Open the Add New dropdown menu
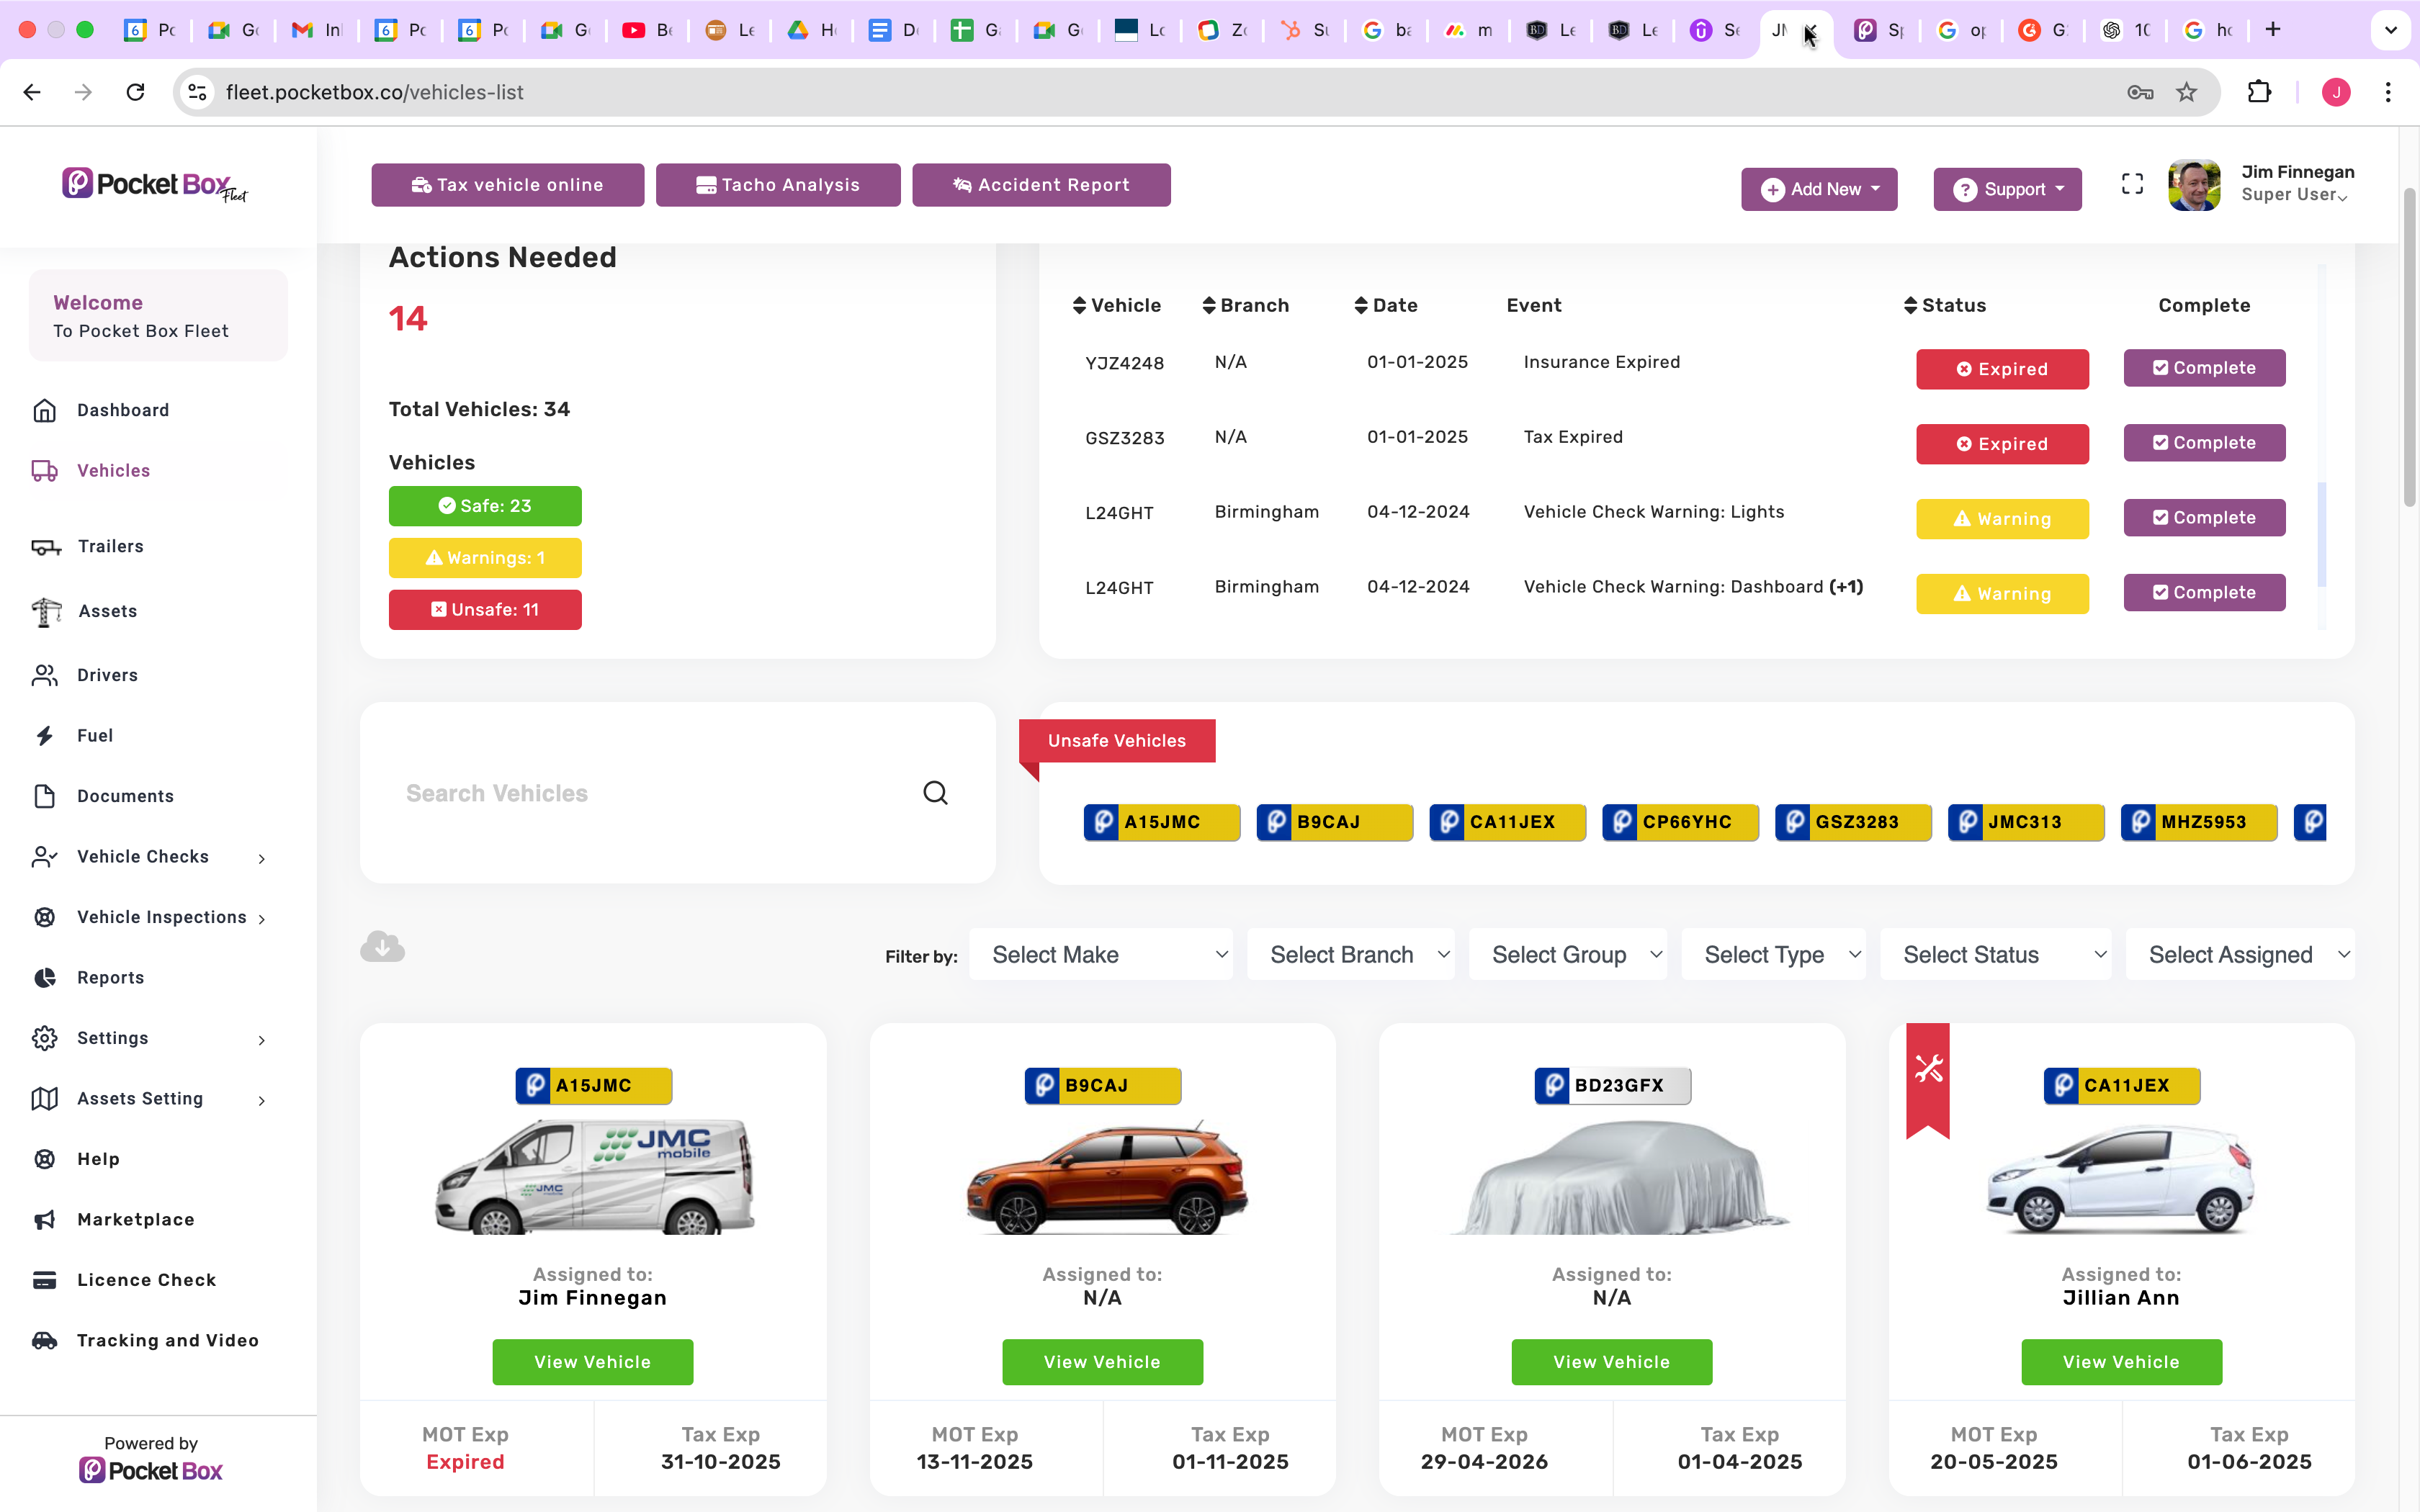The image size is (2420, 1512). (1819, 189)
